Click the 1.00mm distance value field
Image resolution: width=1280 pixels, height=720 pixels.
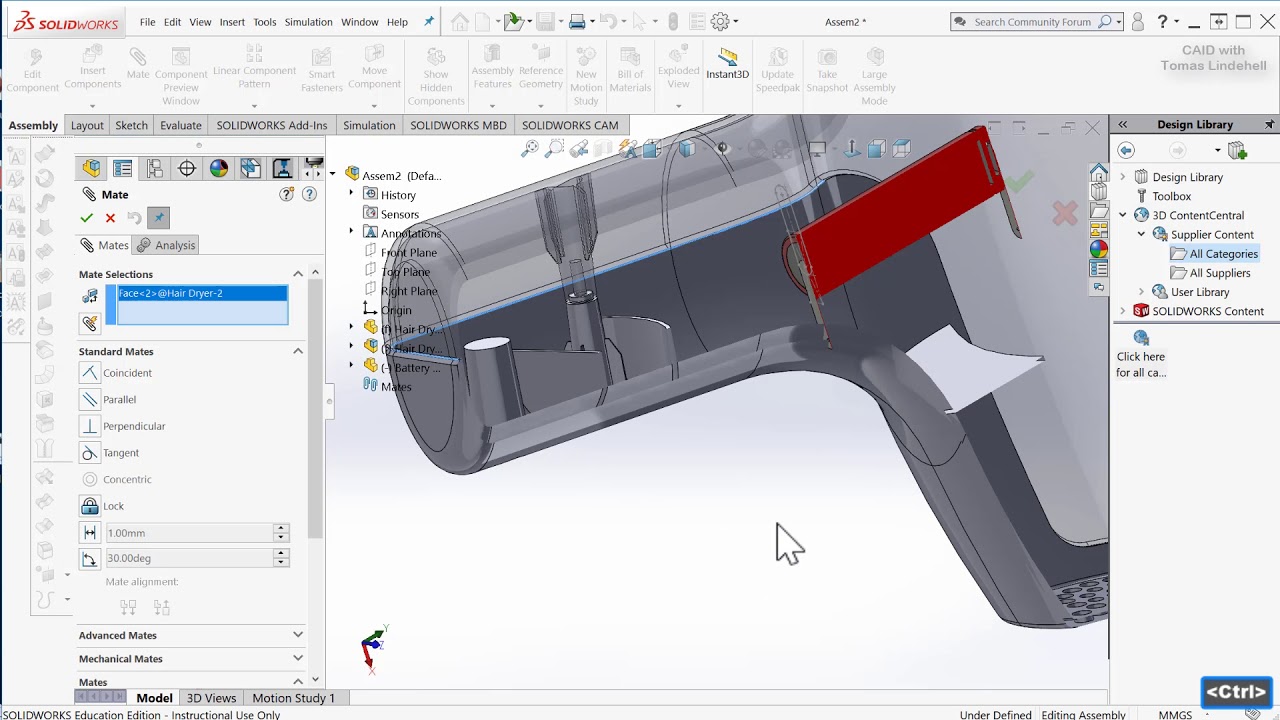[189, 533]
